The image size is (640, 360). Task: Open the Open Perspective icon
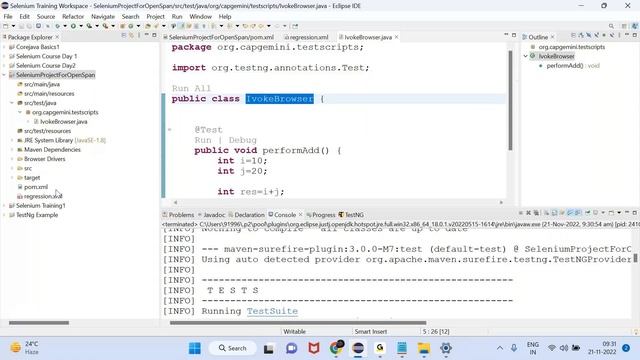[x=624, y=26]
